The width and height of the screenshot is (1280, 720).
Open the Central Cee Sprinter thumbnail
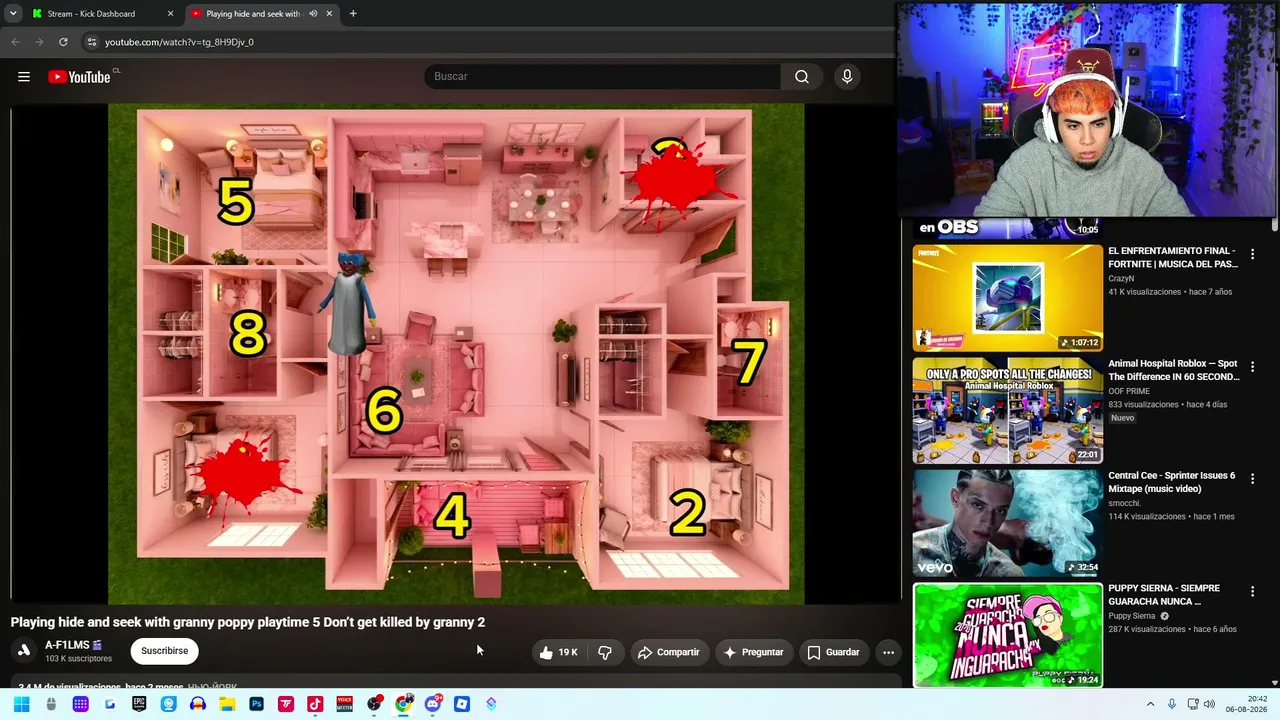pyautogui.click(x=1008, y=523)
